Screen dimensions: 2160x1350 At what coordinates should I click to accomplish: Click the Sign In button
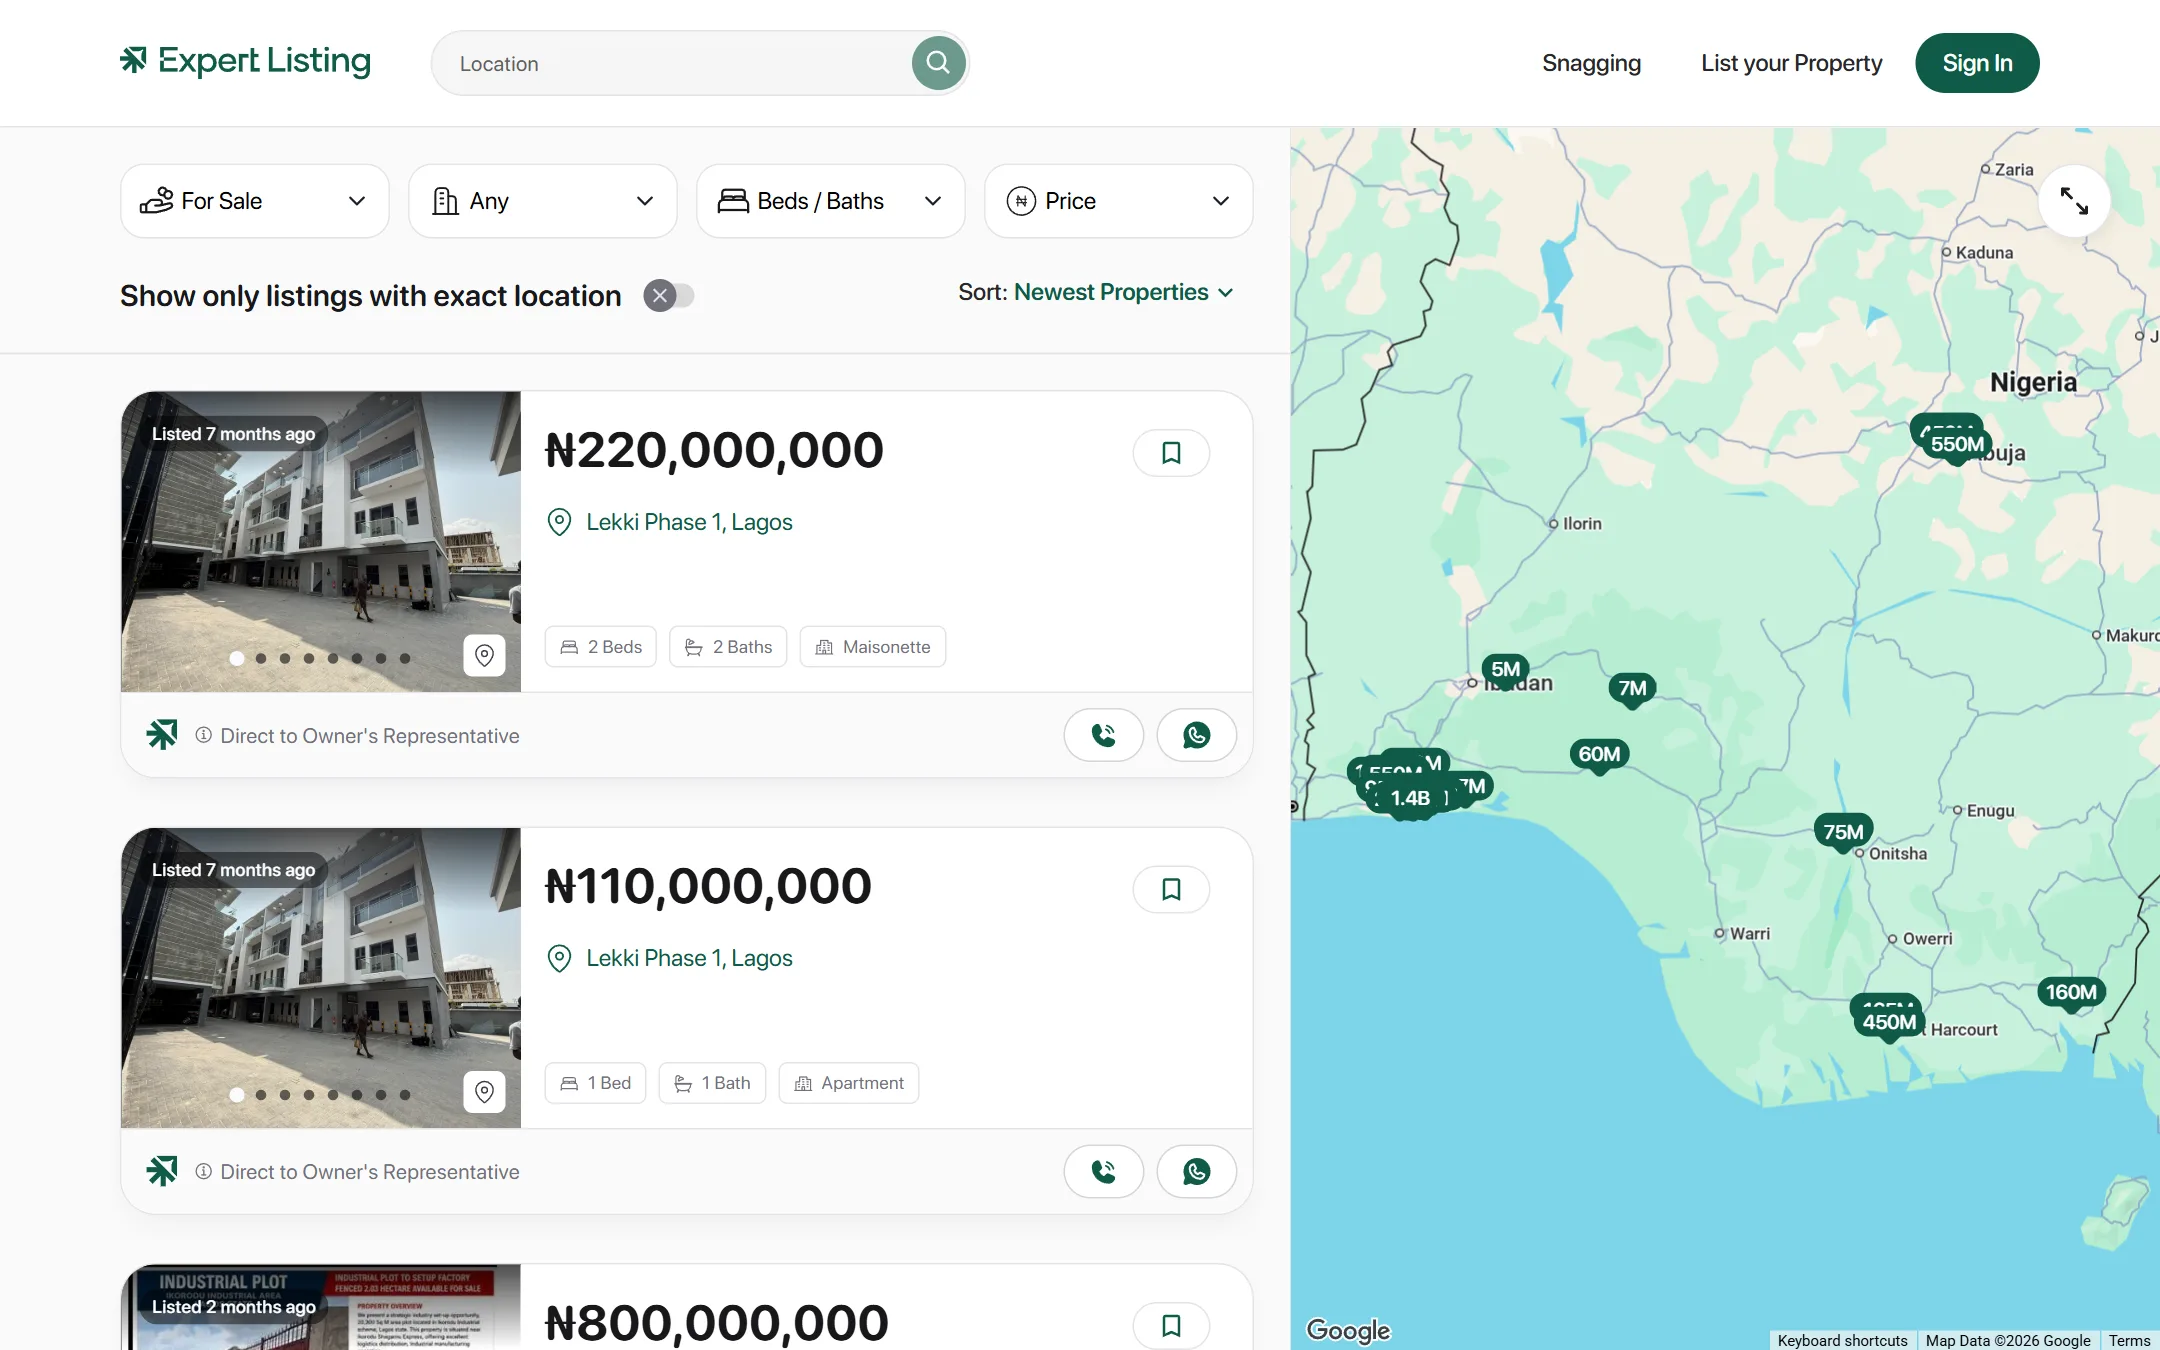tap(1977, 63)
